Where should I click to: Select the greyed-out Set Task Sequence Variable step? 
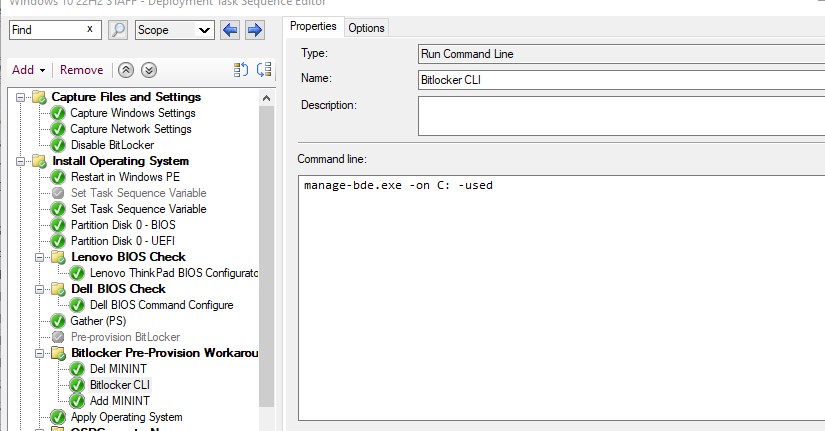point(138,193)
